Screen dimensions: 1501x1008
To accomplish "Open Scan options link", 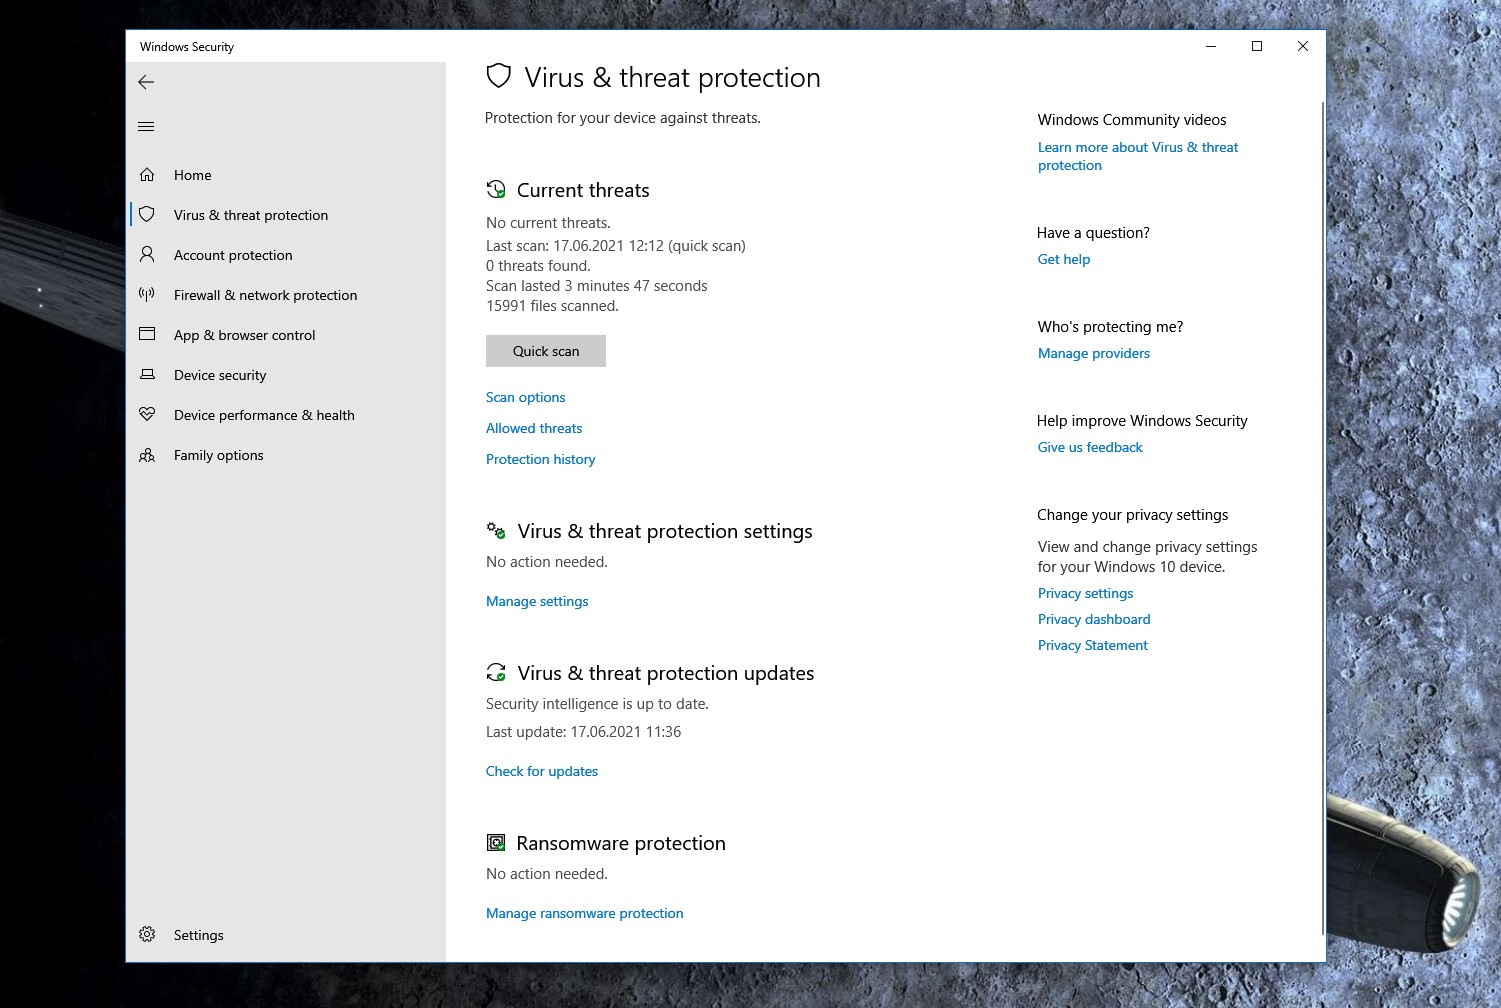I will pyautogui.click(x=526, y=397).
